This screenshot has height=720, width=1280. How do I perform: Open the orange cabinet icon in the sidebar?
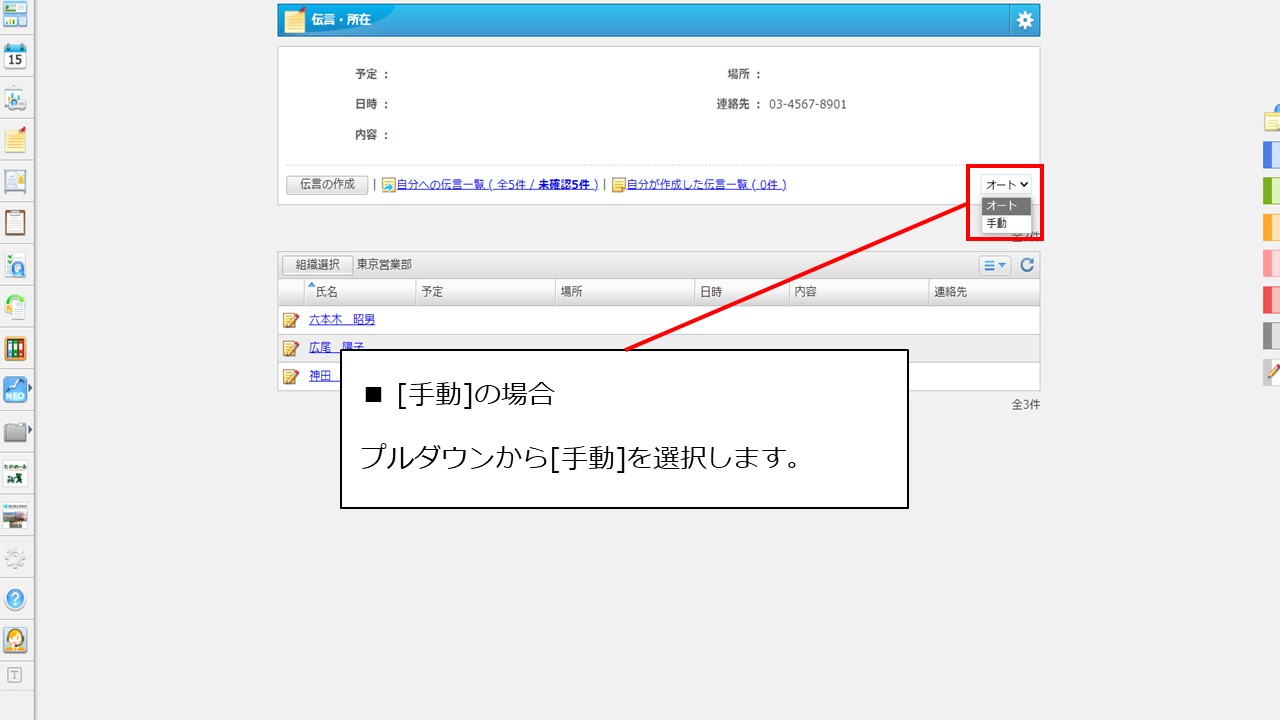(x=15, y=349)
